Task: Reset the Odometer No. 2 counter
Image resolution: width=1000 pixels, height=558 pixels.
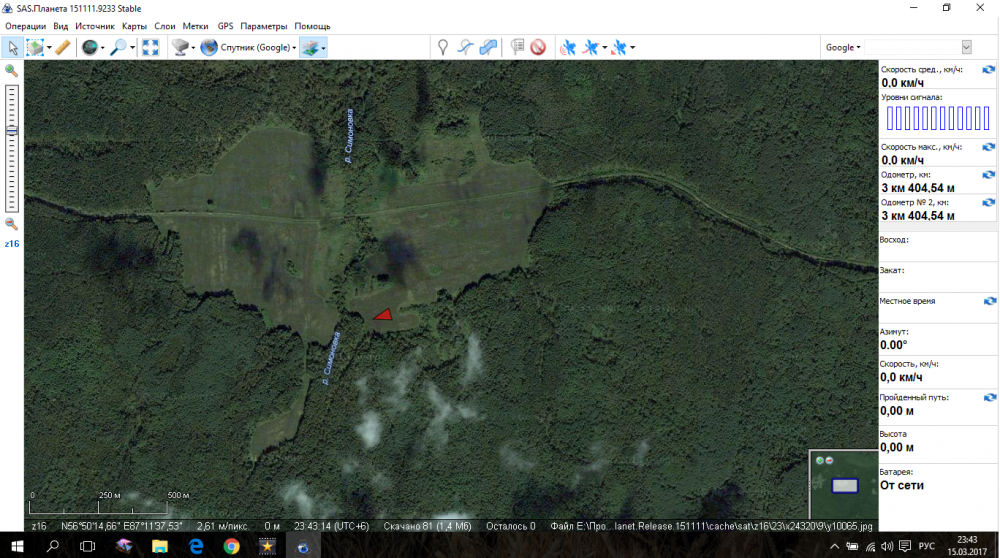Action: (x=988, y=202)
